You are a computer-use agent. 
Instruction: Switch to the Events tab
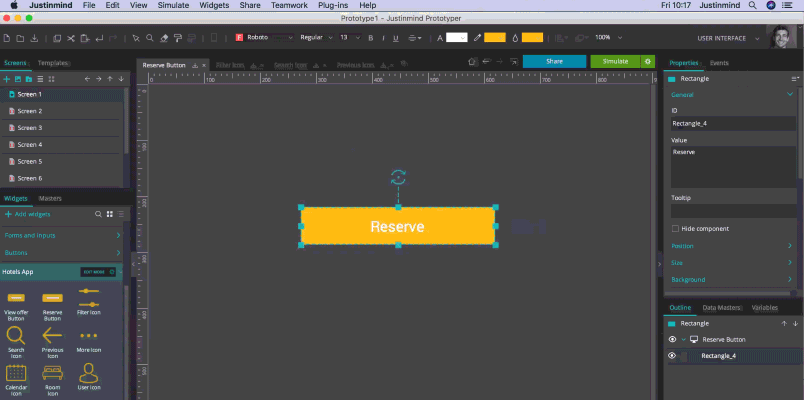click(719, 63)
